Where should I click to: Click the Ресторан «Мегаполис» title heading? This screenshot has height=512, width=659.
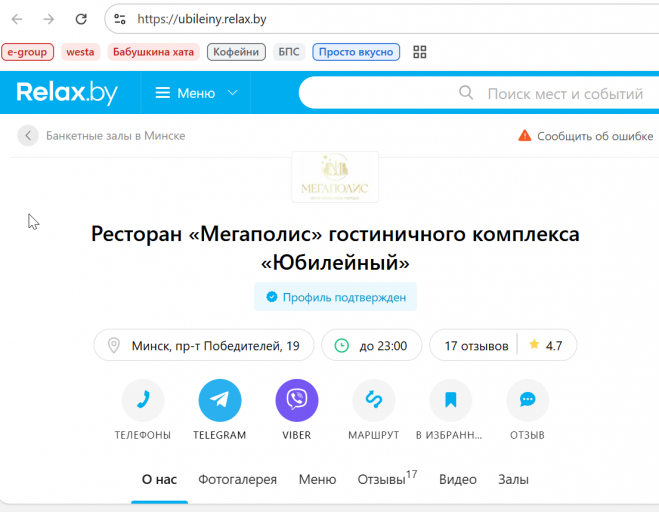click(x=335, y=248)
